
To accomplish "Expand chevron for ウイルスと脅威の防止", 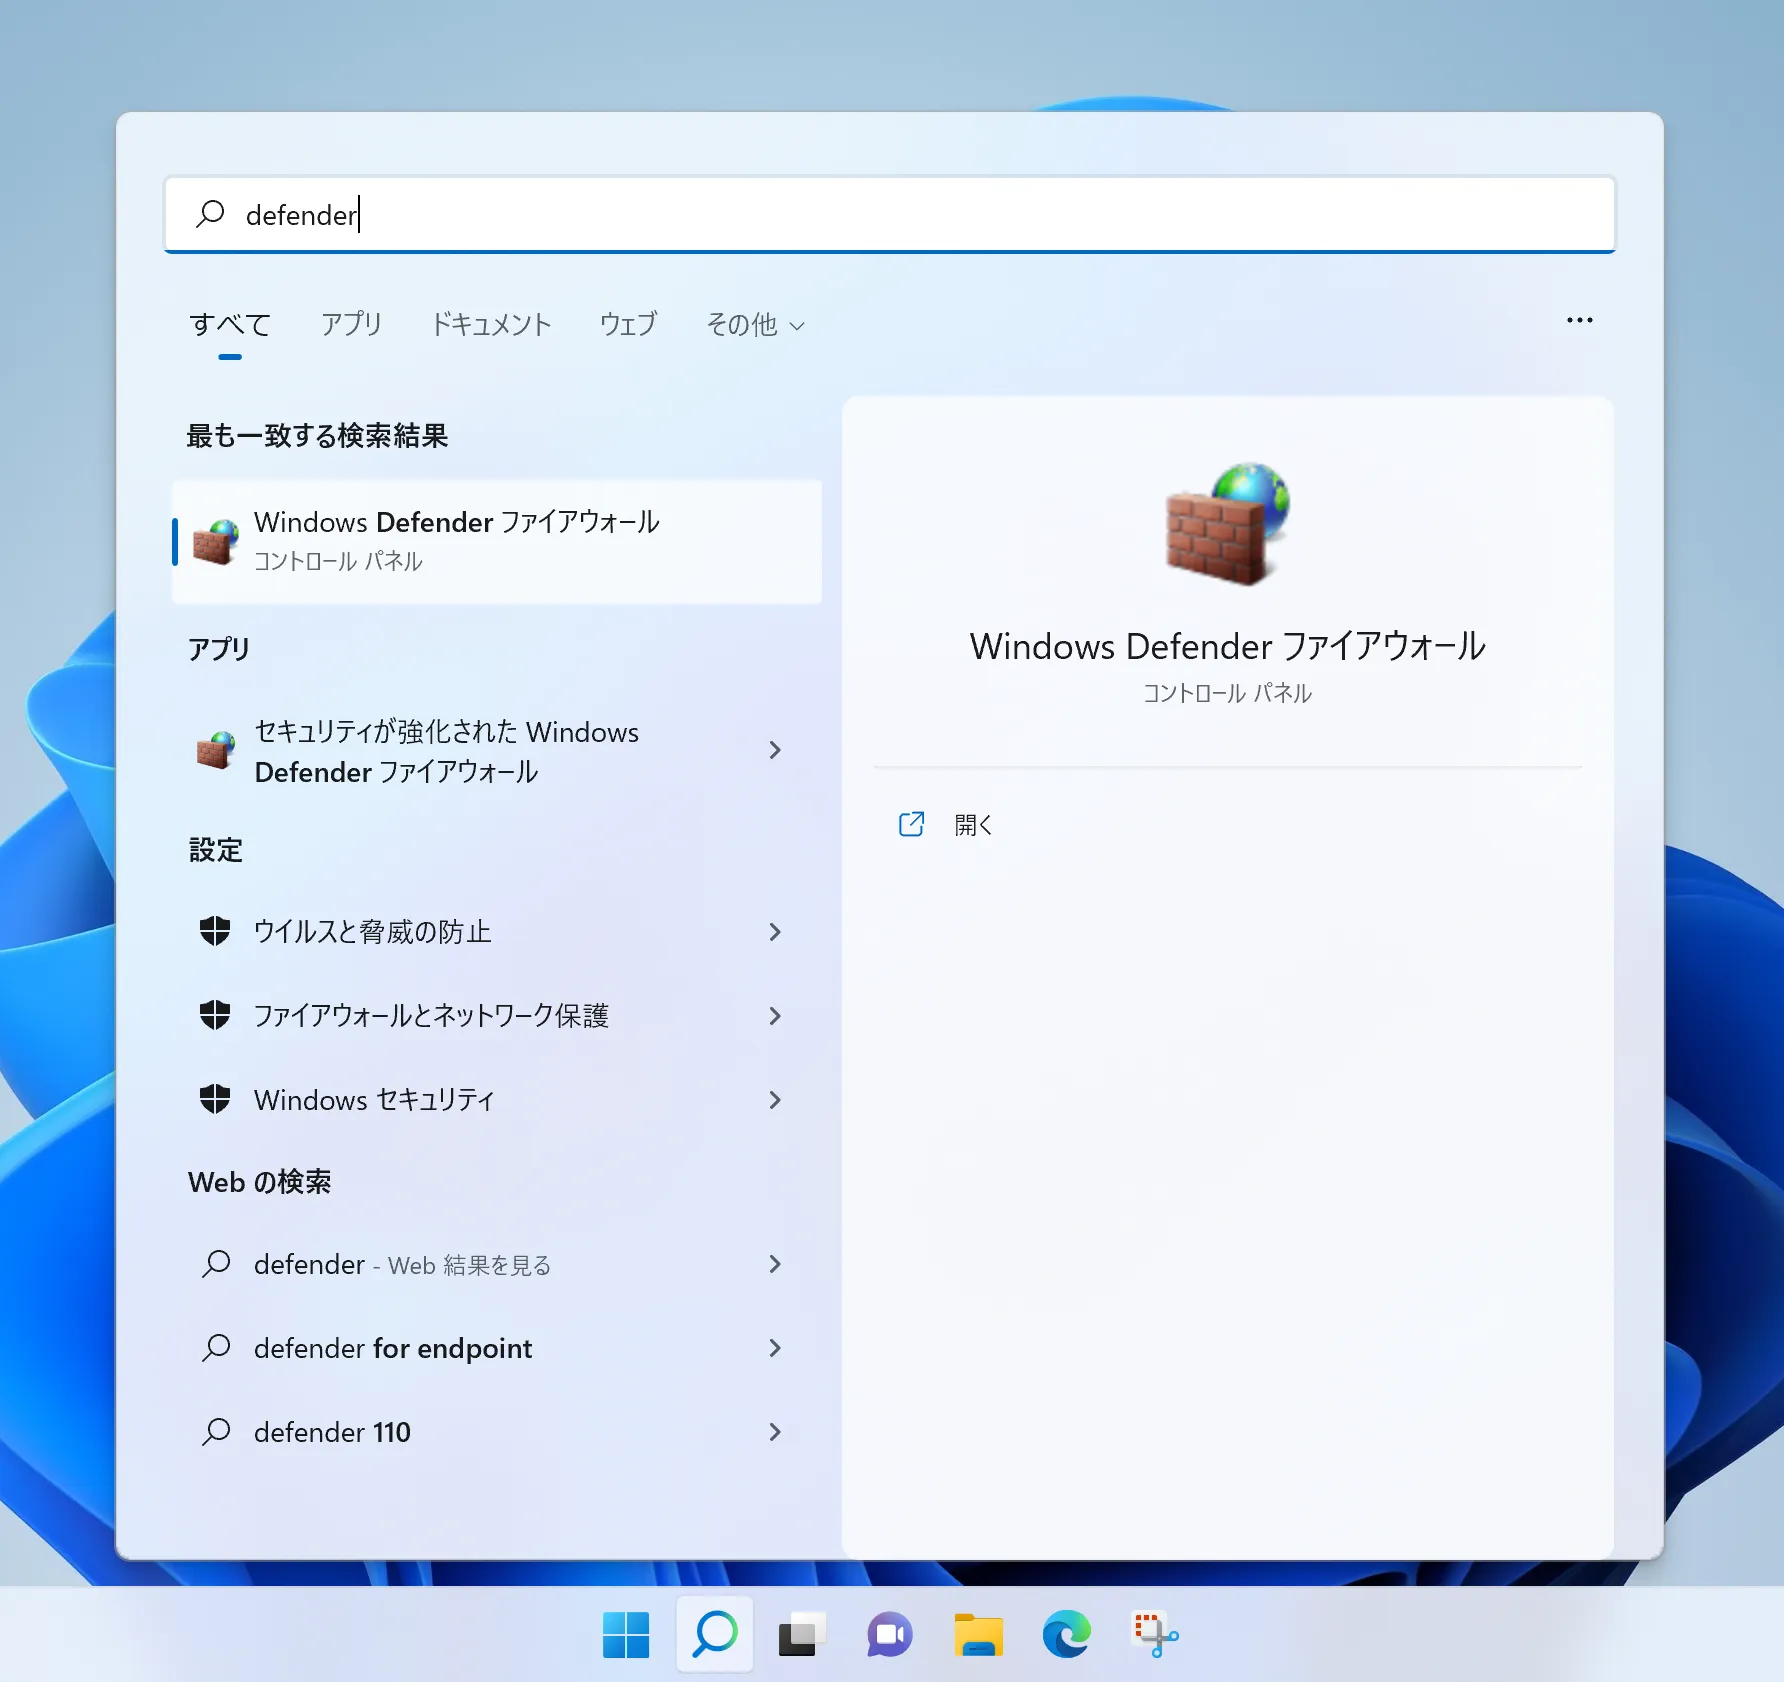I will point(775,932).
